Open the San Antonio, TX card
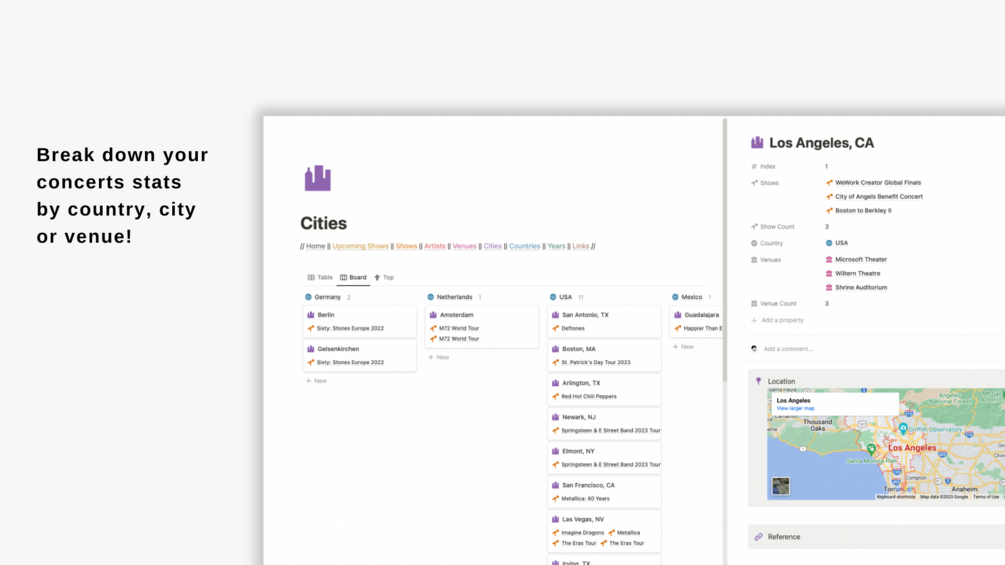Screen dimensions: 1005x565 tap(604, 321)
